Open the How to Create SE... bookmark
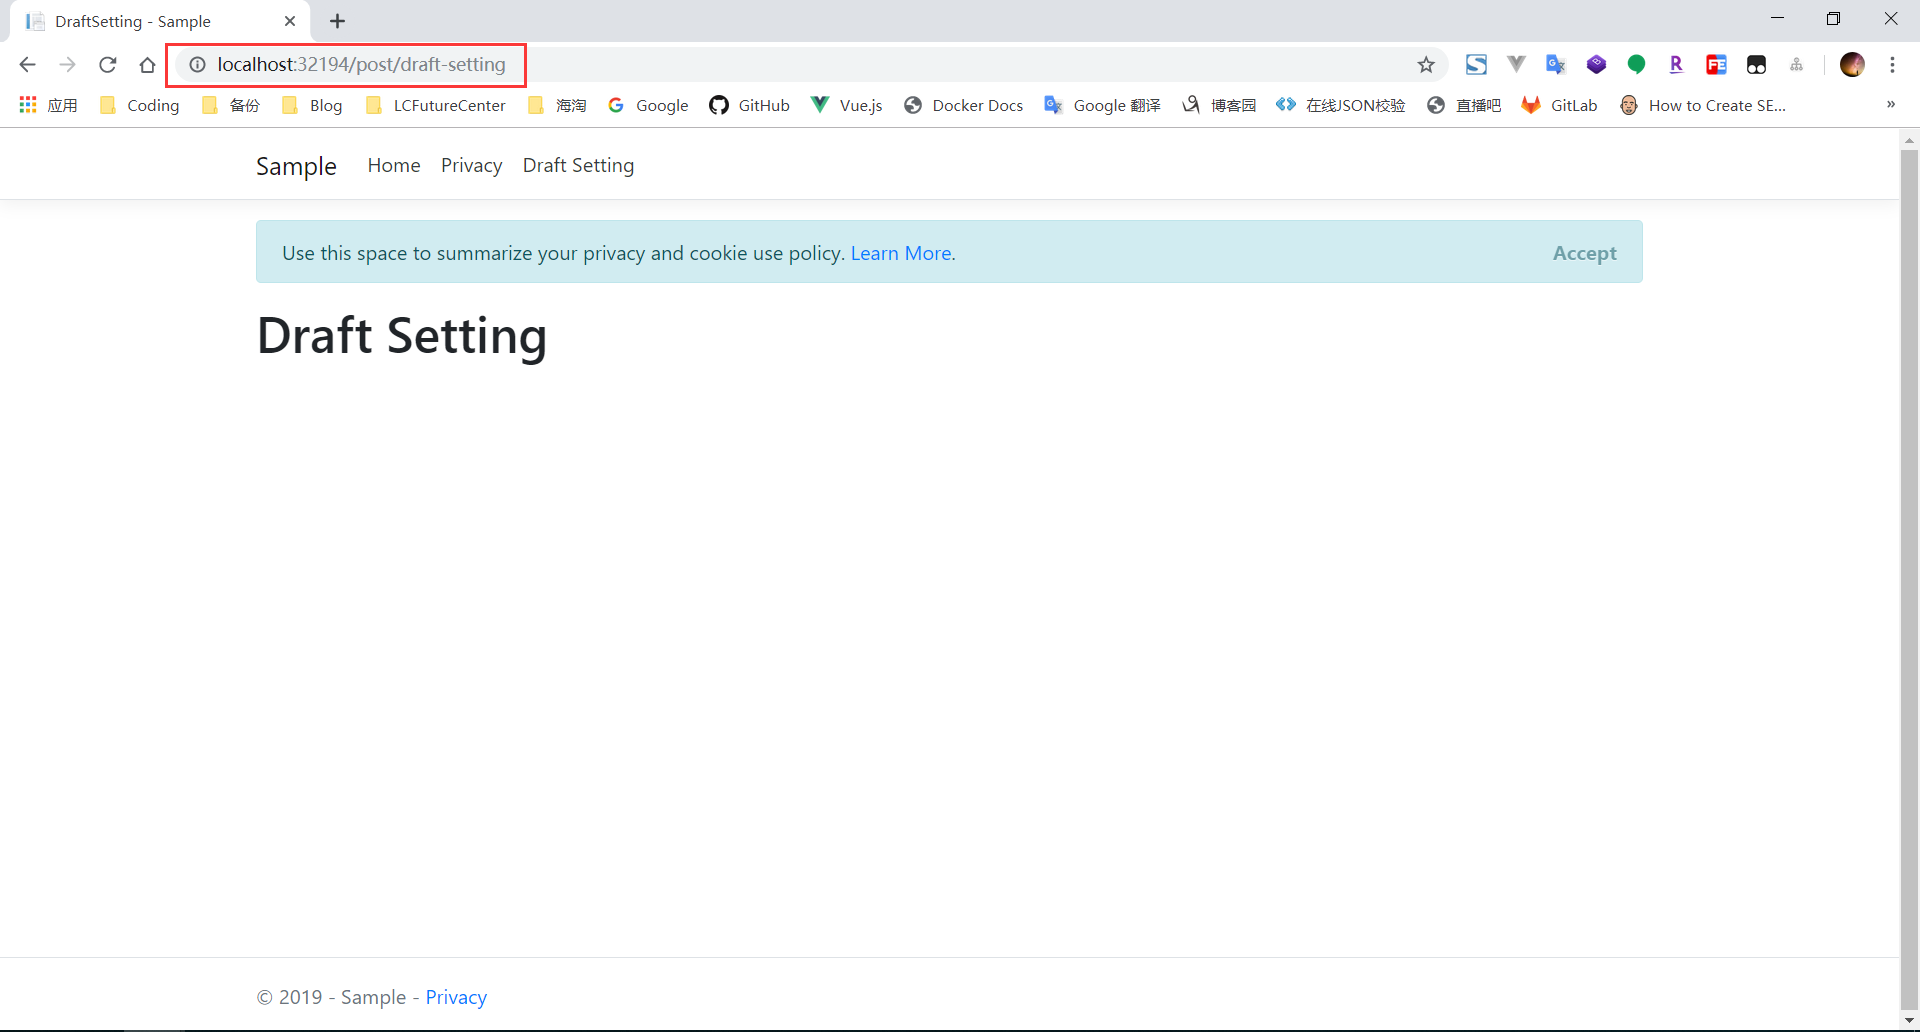Screen dimensions: 1920x1032 coord(1703,105)
